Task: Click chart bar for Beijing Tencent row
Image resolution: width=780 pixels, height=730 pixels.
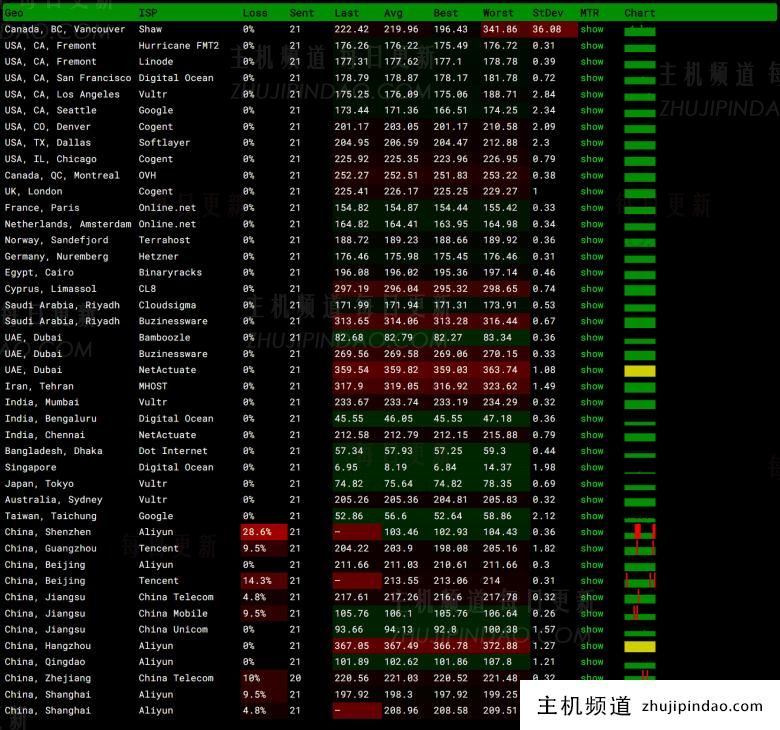Action: tap(640, 582)
